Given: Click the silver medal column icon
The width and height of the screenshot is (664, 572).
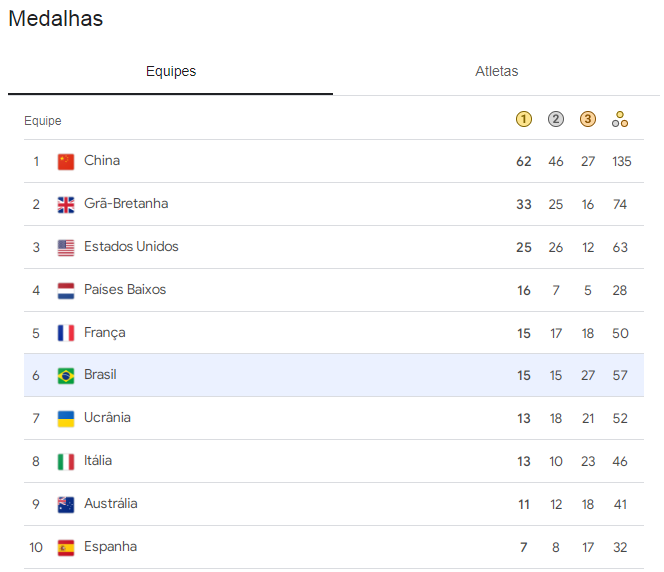Looking at the screenshot, I should tap(556, 119).
